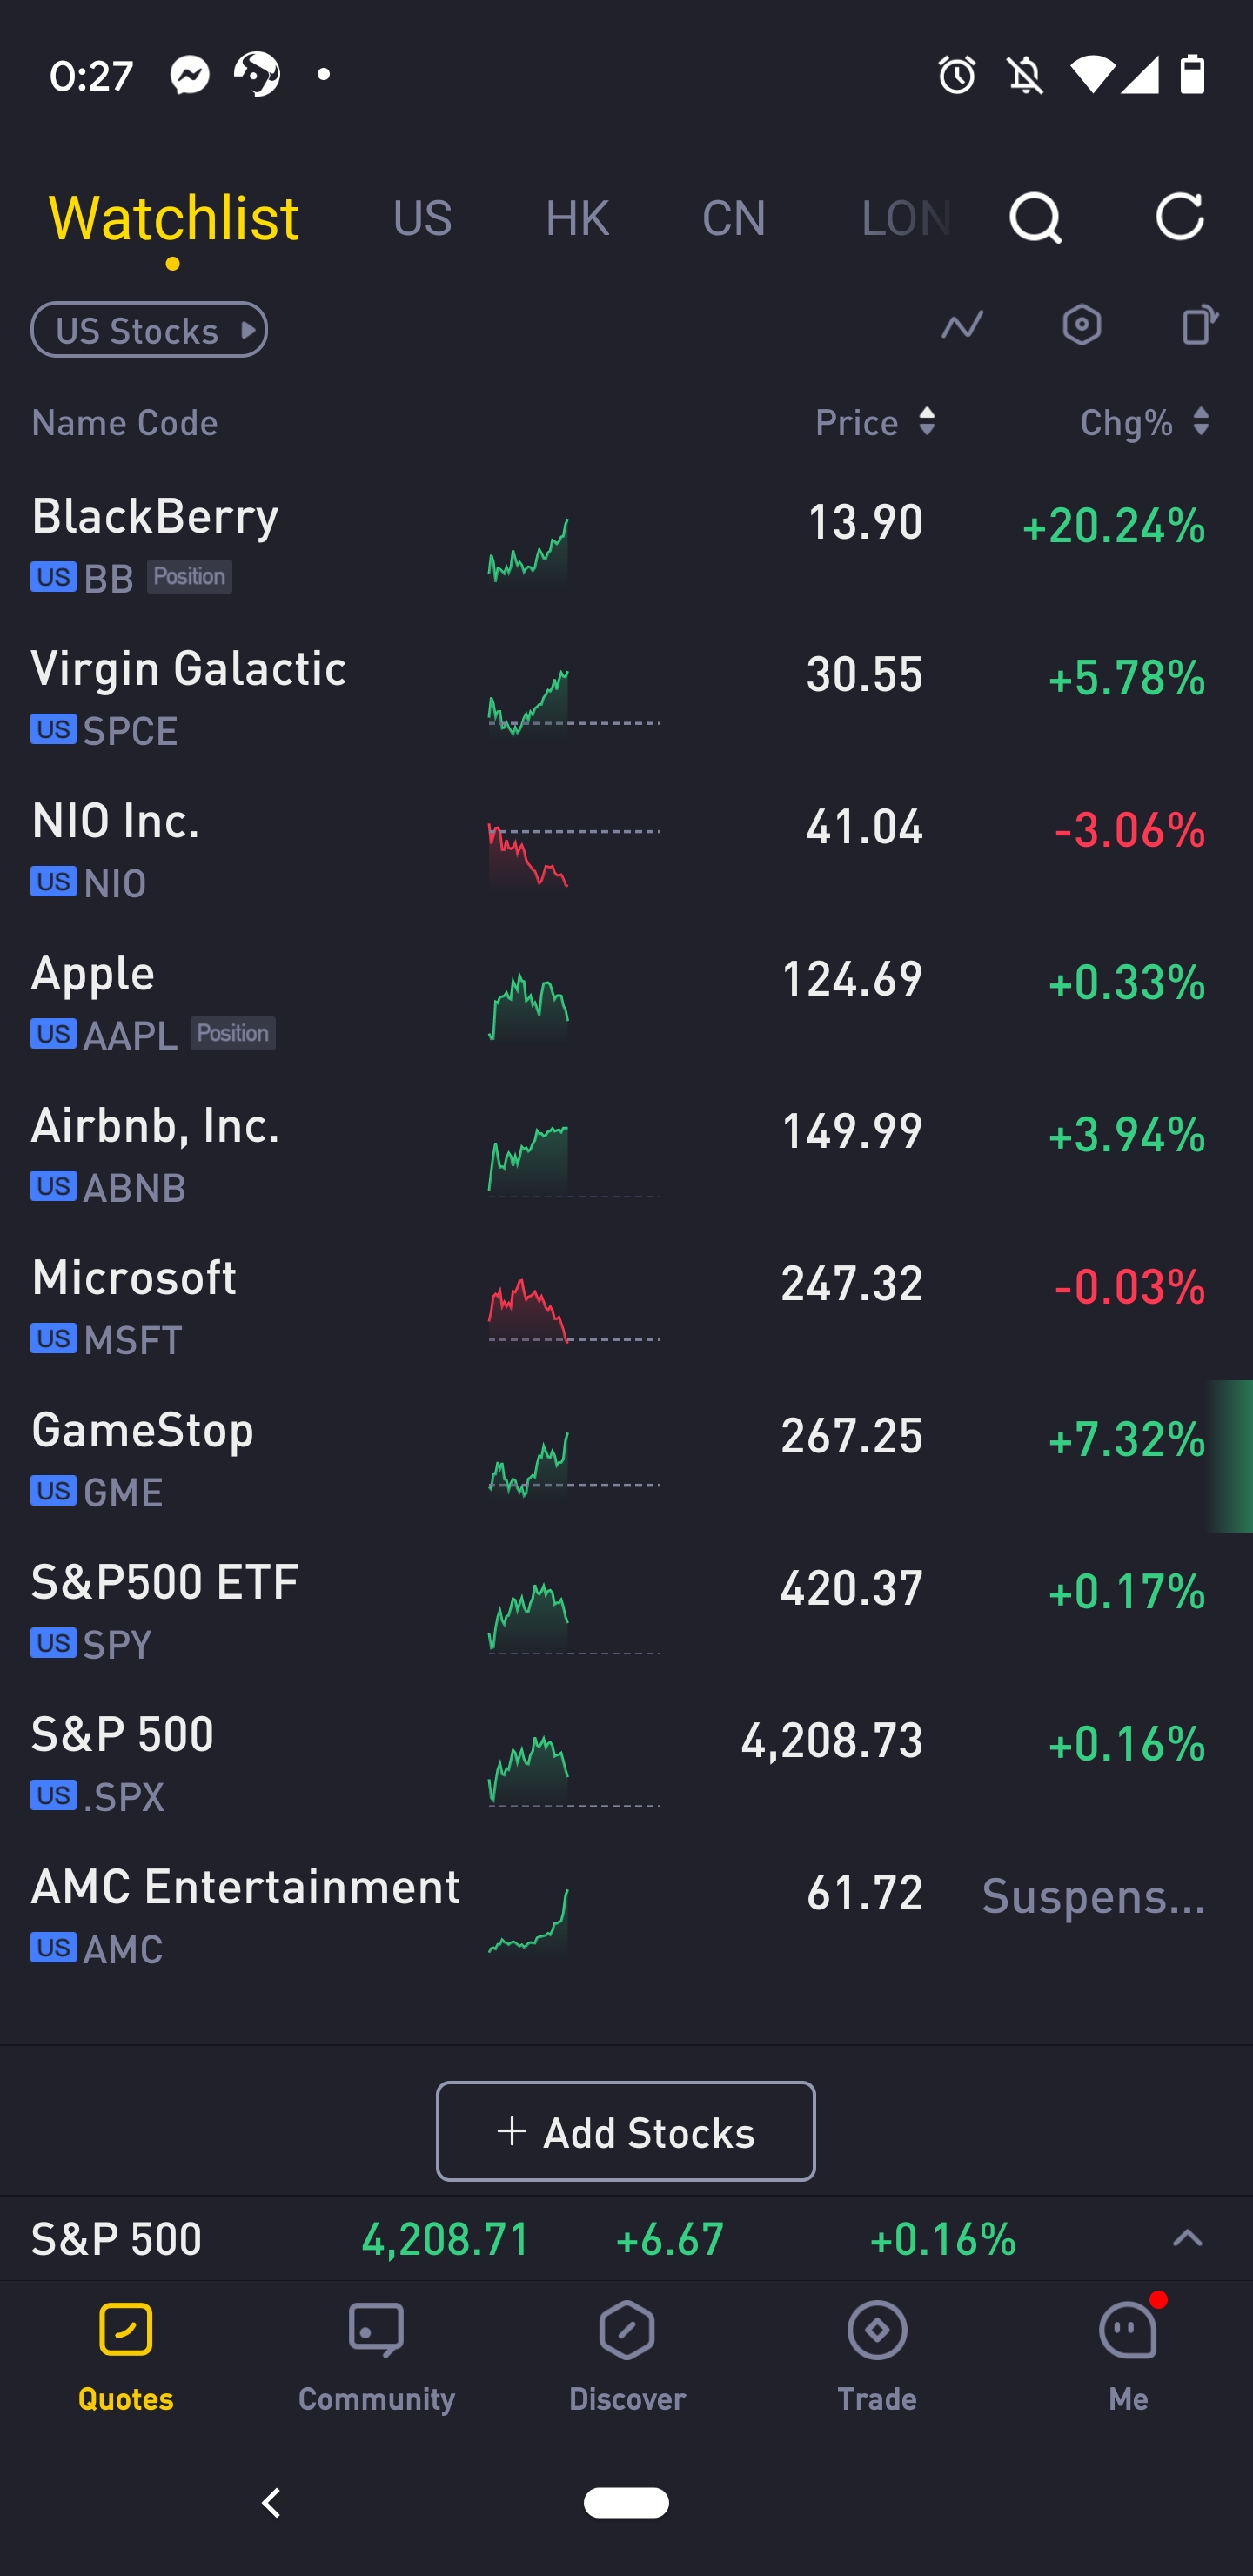
Task: Toggle the mini chart line view icon
Action: click(x=962, y=326)
